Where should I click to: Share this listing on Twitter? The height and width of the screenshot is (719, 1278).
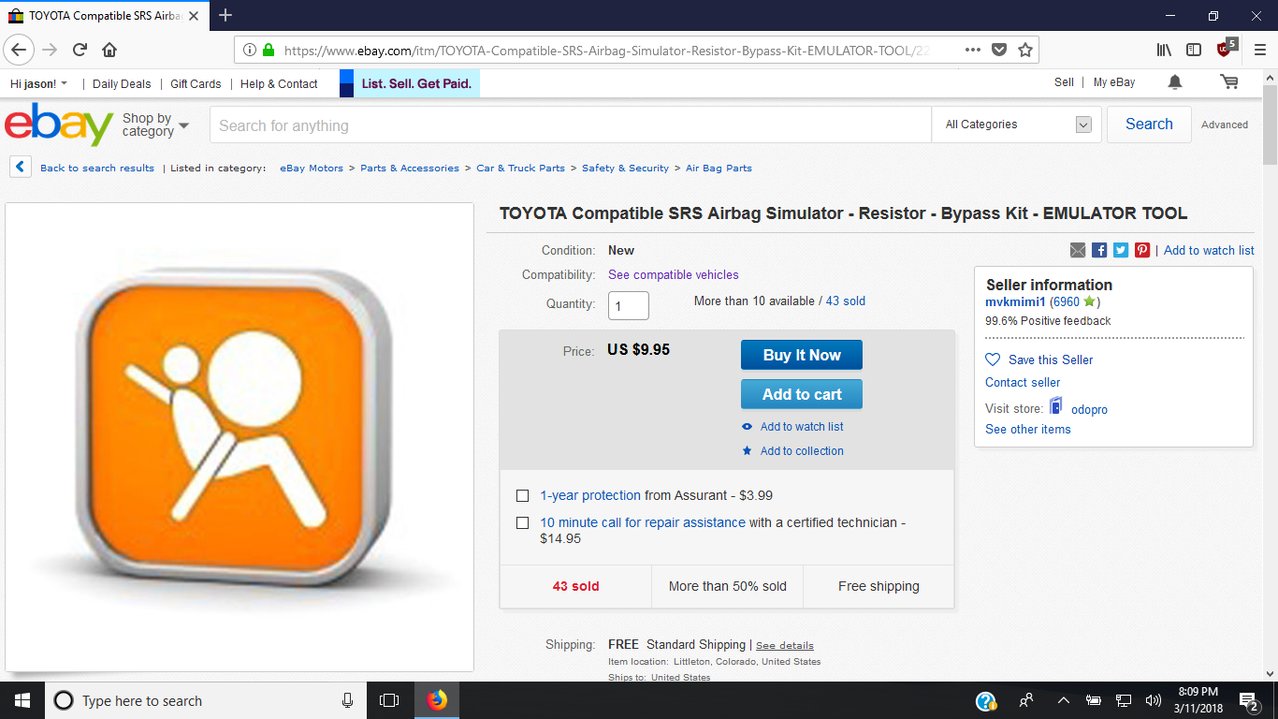pyautogui.click(x=1121, y=250)
